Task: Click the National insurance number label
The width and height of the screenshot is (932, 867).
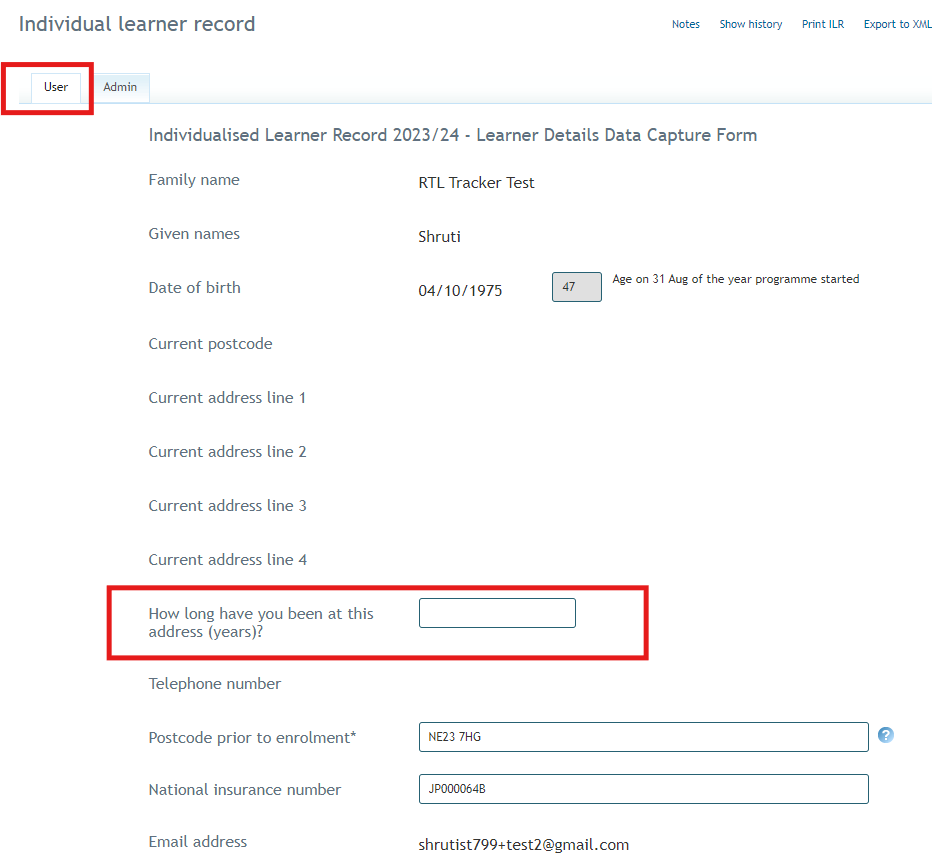Action: coord(244,790)
